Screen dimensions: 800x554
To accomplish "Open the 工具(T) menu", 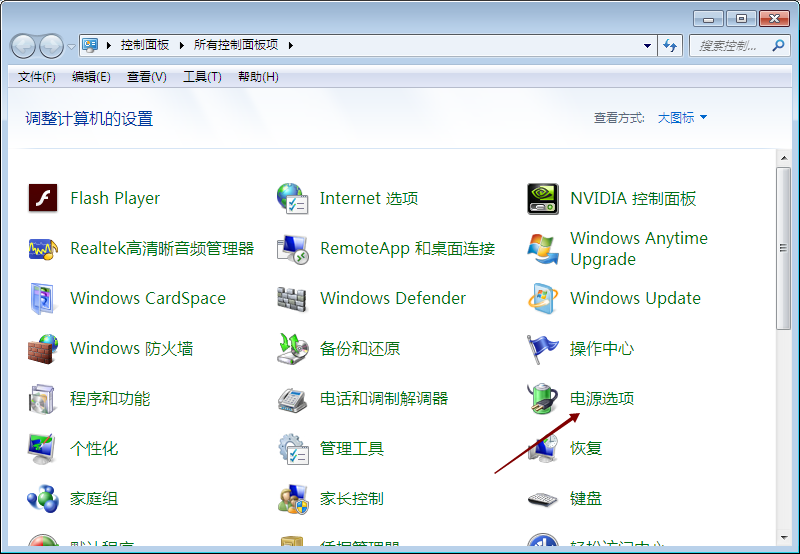I will 202,77.
